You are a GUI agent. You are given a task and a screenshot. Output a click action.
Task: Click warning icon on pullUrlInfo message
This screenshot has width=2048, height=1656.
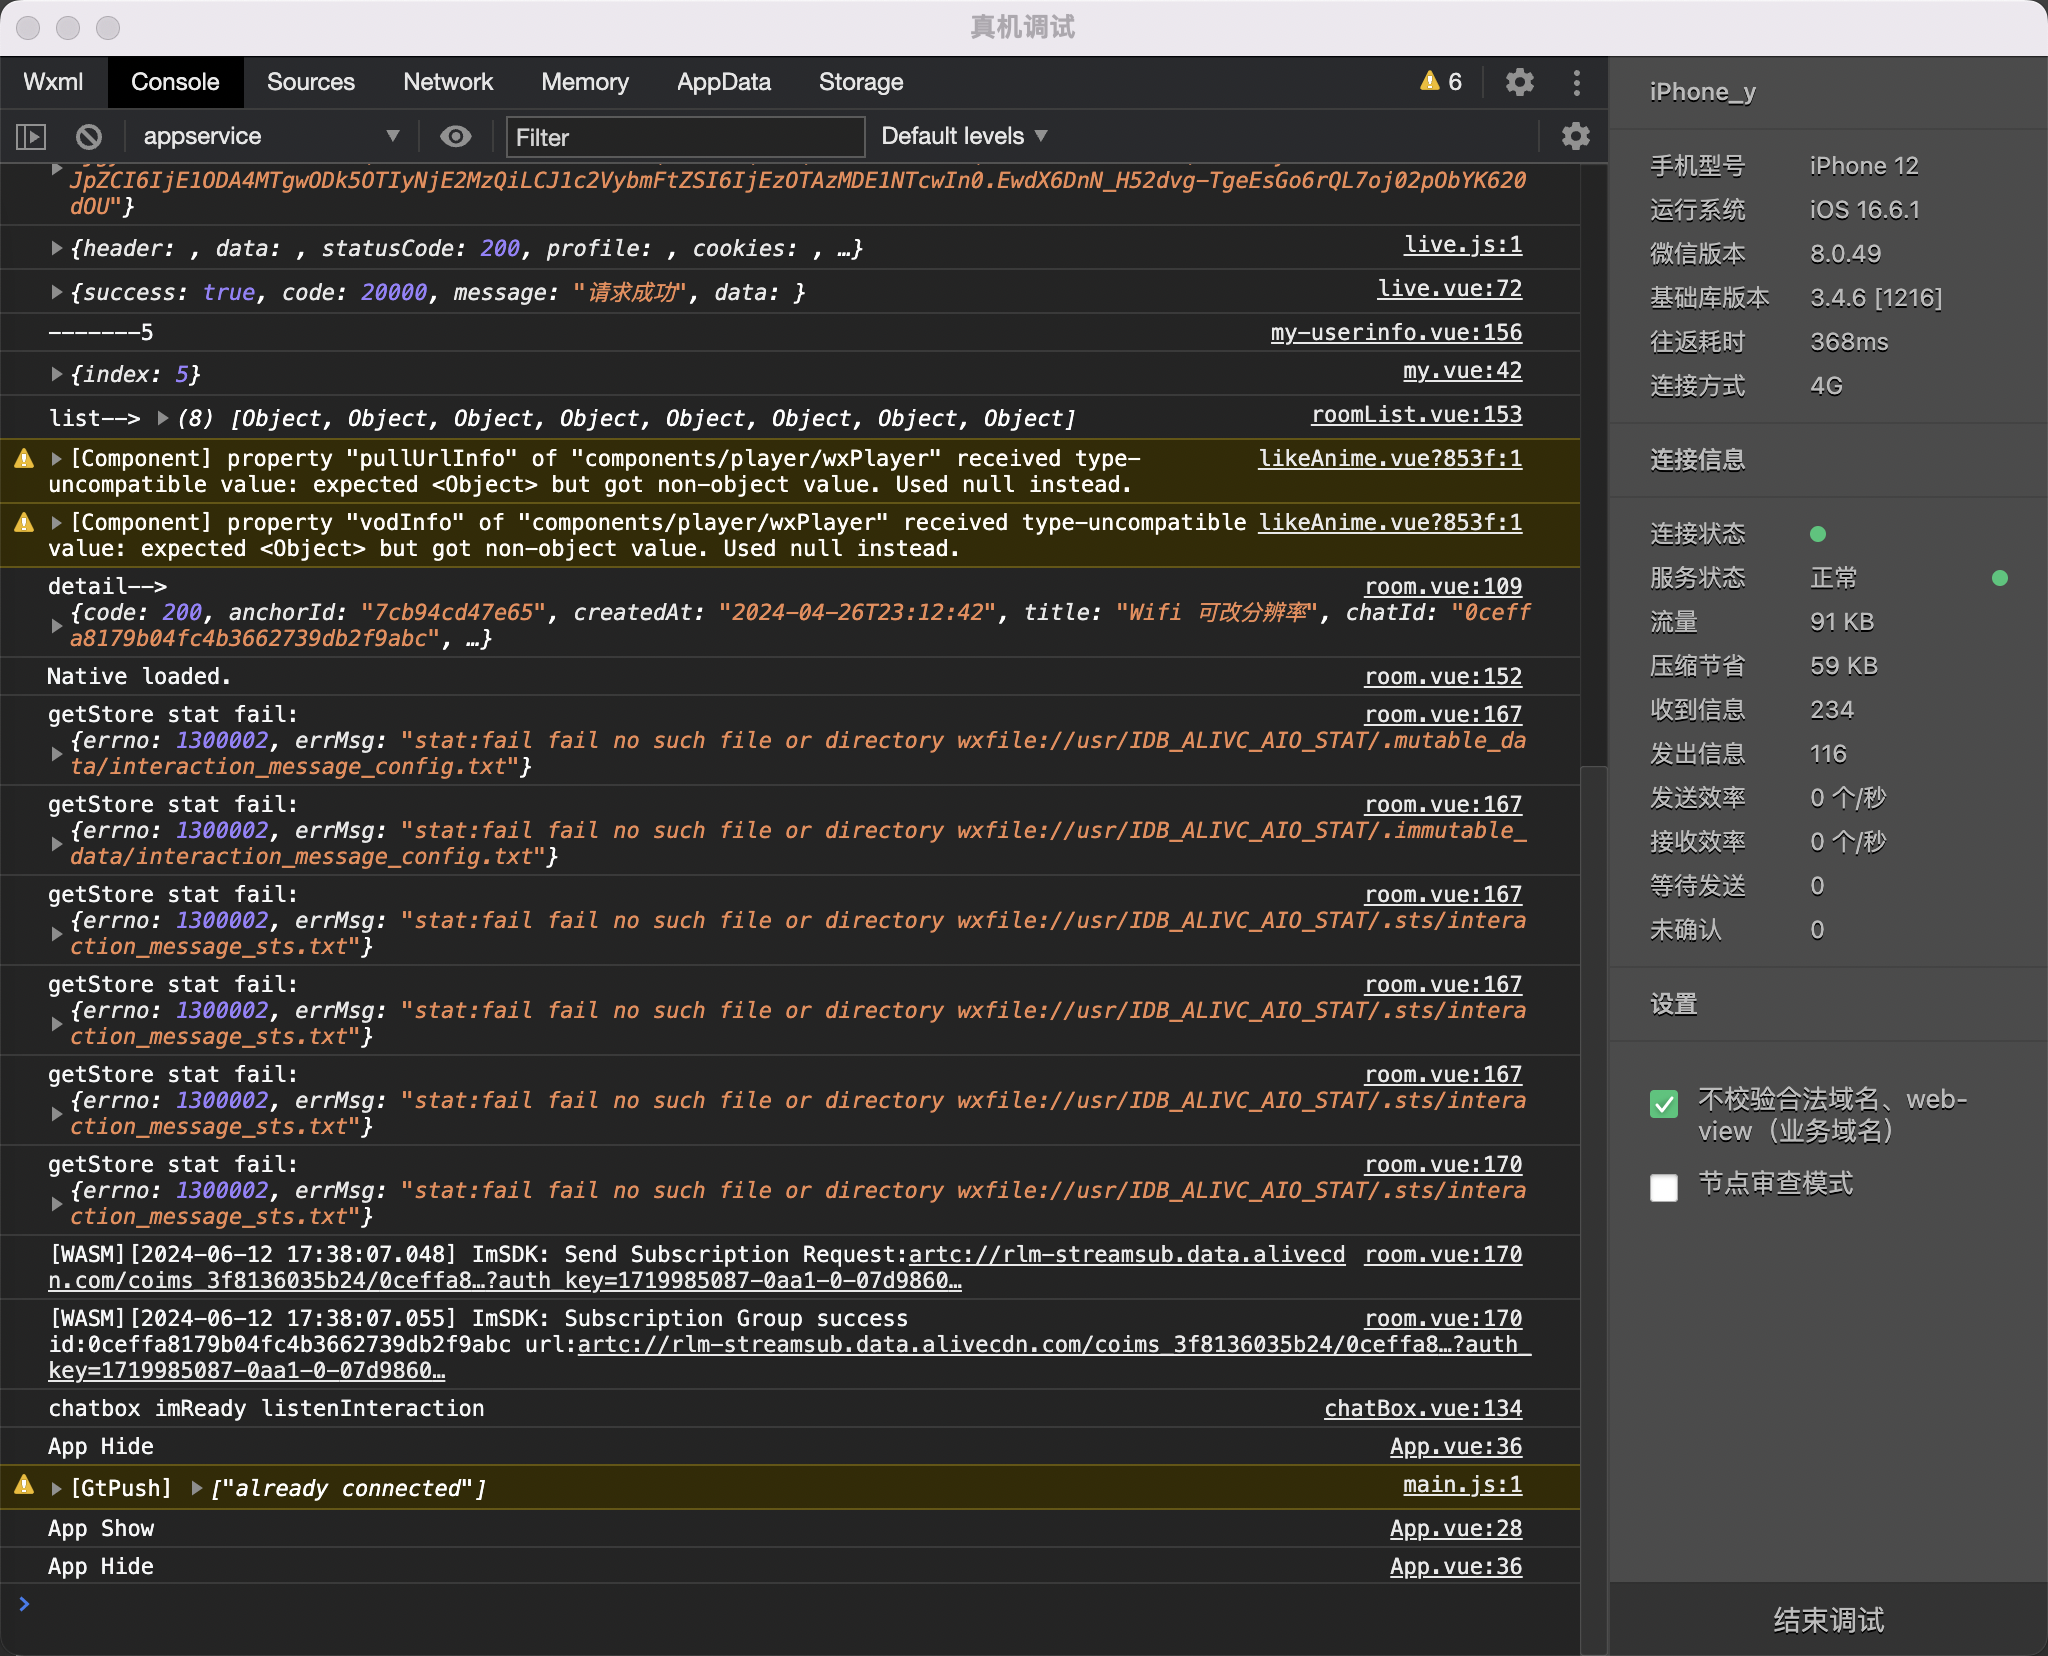pyautogui.click(x=24, y=459)
